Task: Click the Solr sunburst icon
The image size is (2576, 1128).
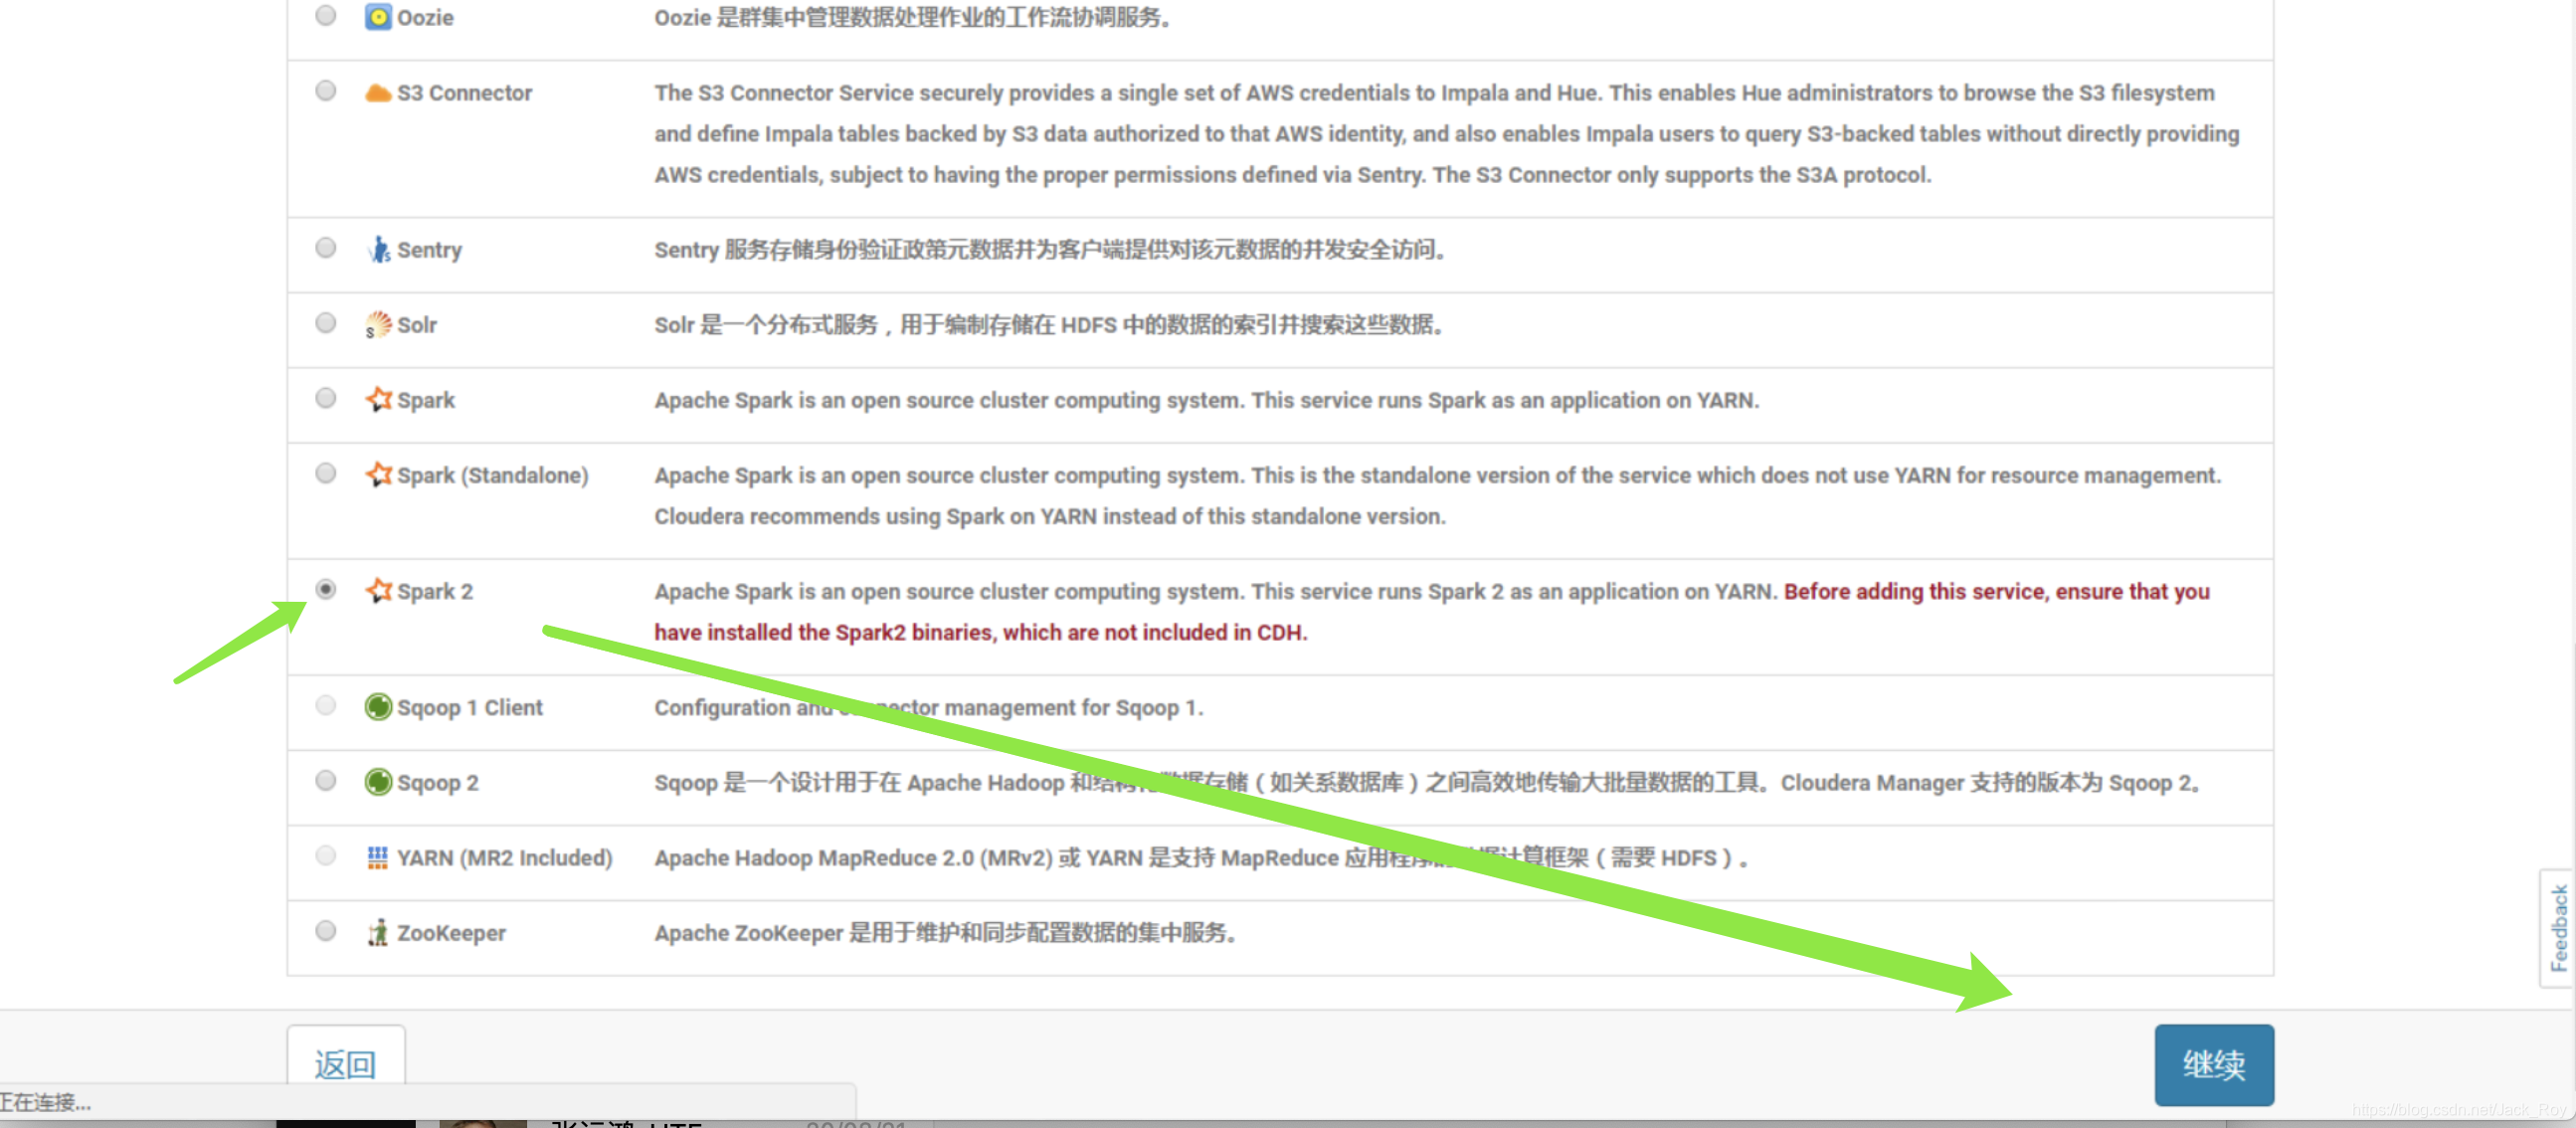Action: tap(378, 324)
